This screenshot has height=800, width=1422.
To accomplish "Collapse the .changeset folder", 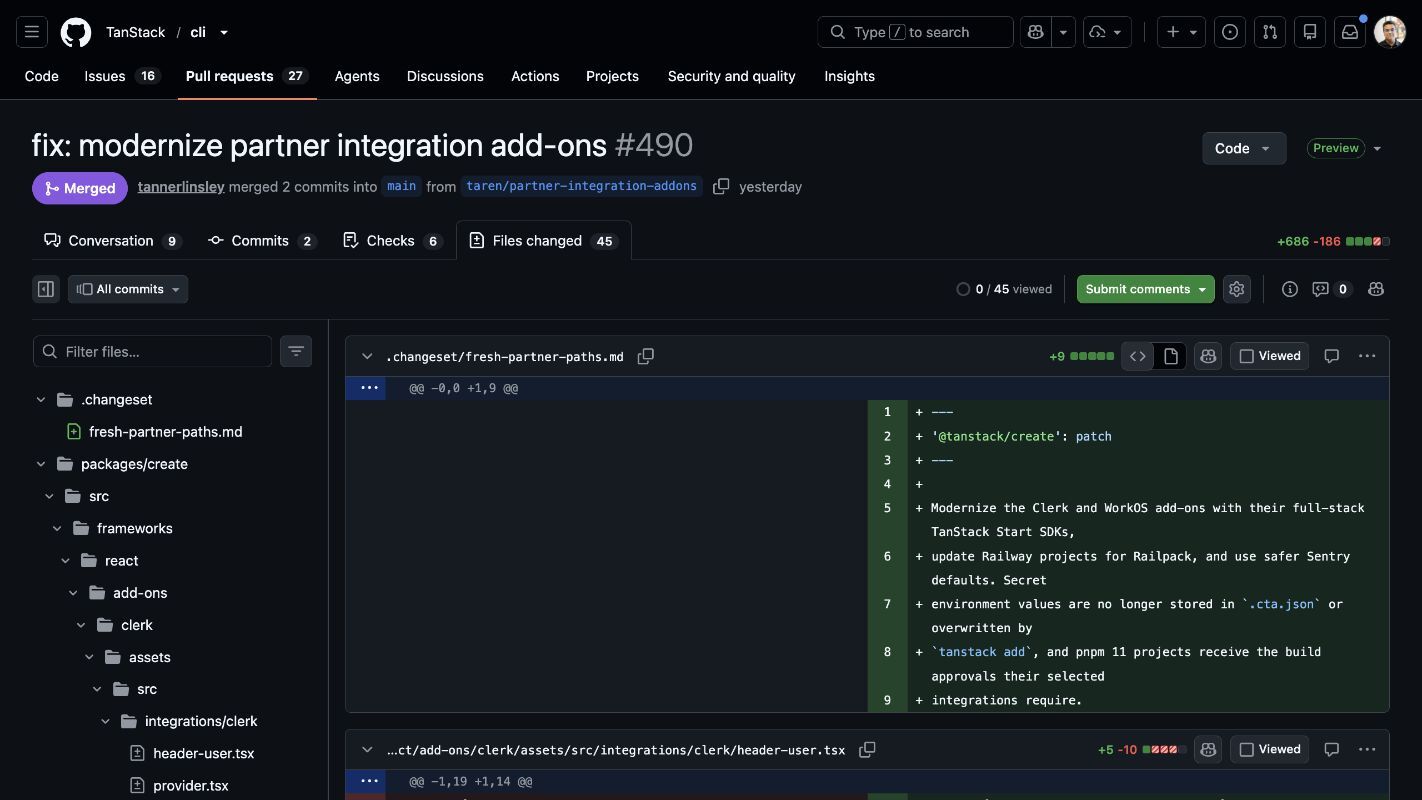I will 40,399.
